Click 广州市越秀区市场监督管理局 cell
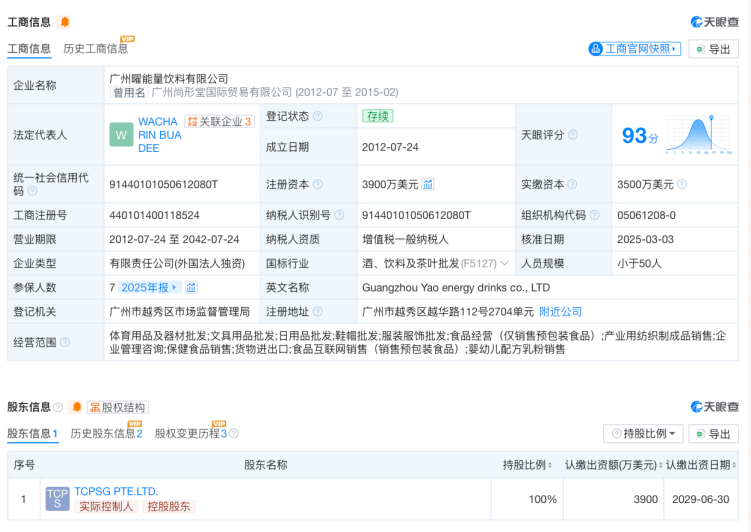The height and width of the screenshot is (532, 751). click(180, 312)
